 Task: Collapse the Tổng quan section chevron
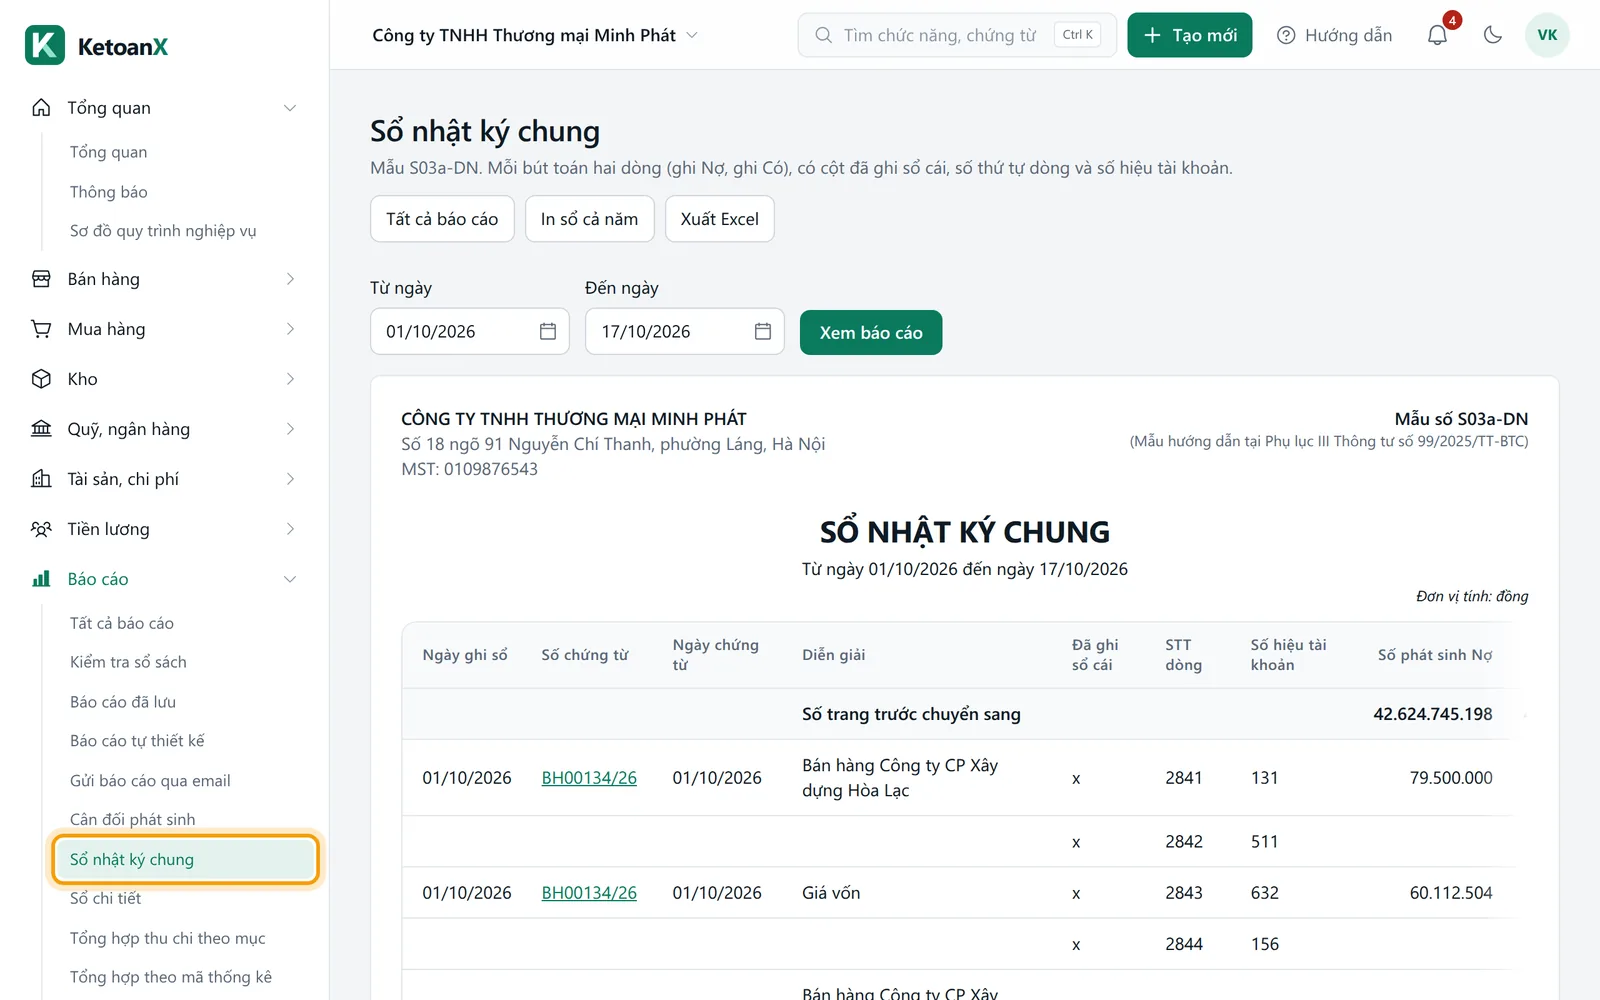290,108
